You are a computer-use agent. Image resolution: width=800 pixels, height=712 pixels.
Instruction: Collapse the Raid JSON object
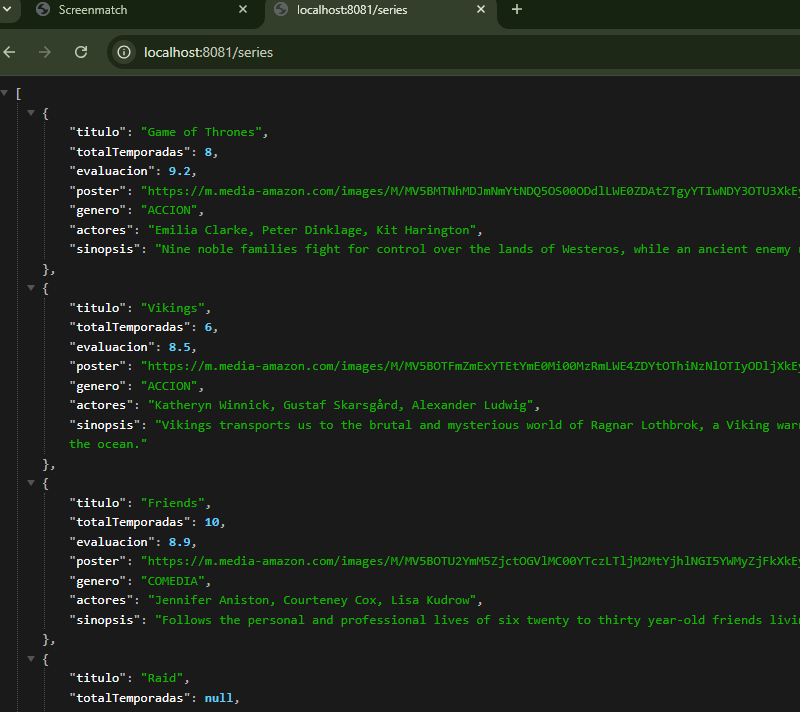point(31,659)
